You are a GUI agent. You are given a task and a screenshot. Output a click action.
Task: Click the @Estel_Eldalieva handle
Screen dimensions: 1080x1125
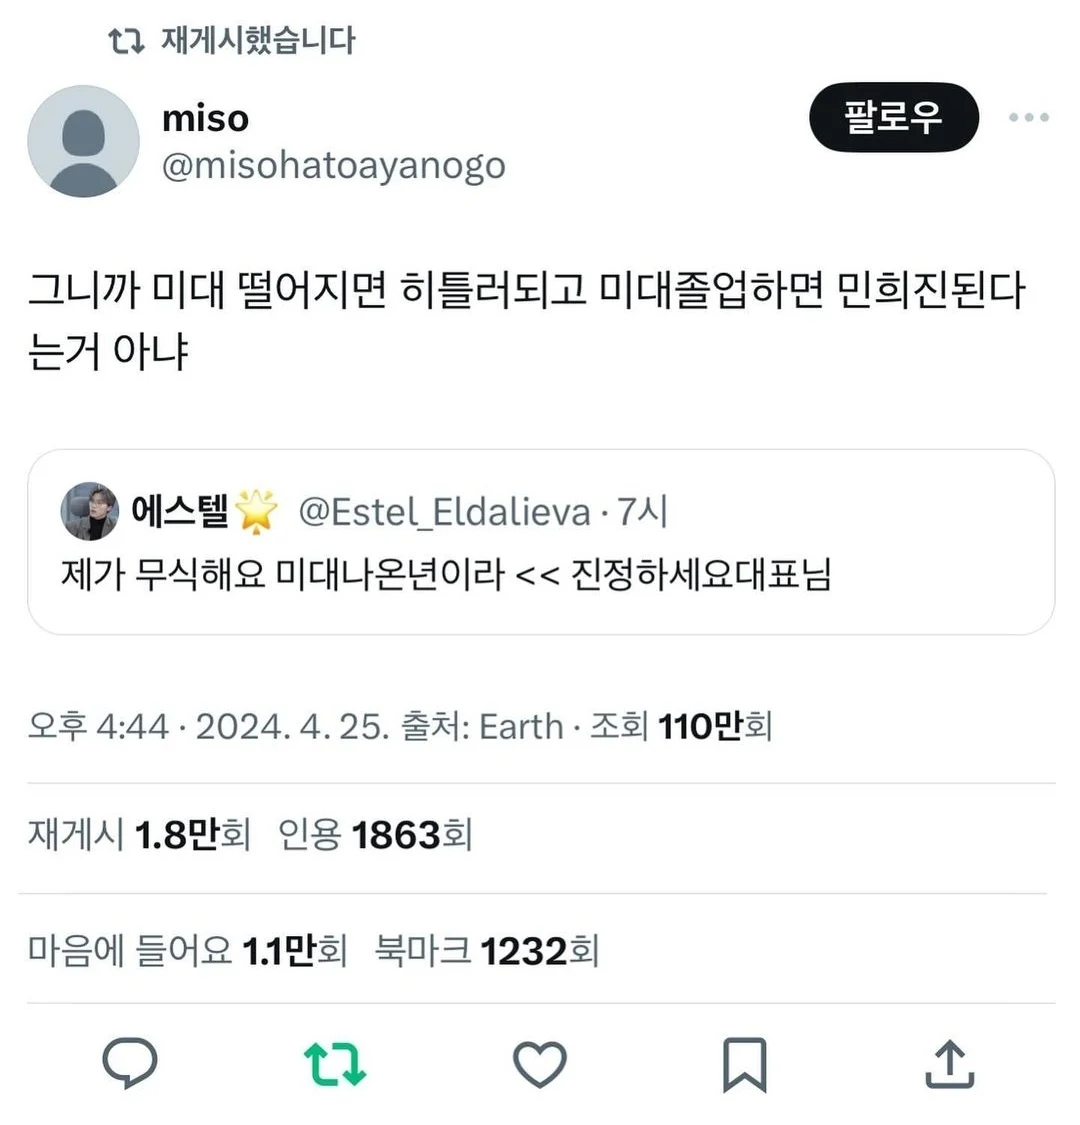[x=444, y=512]
